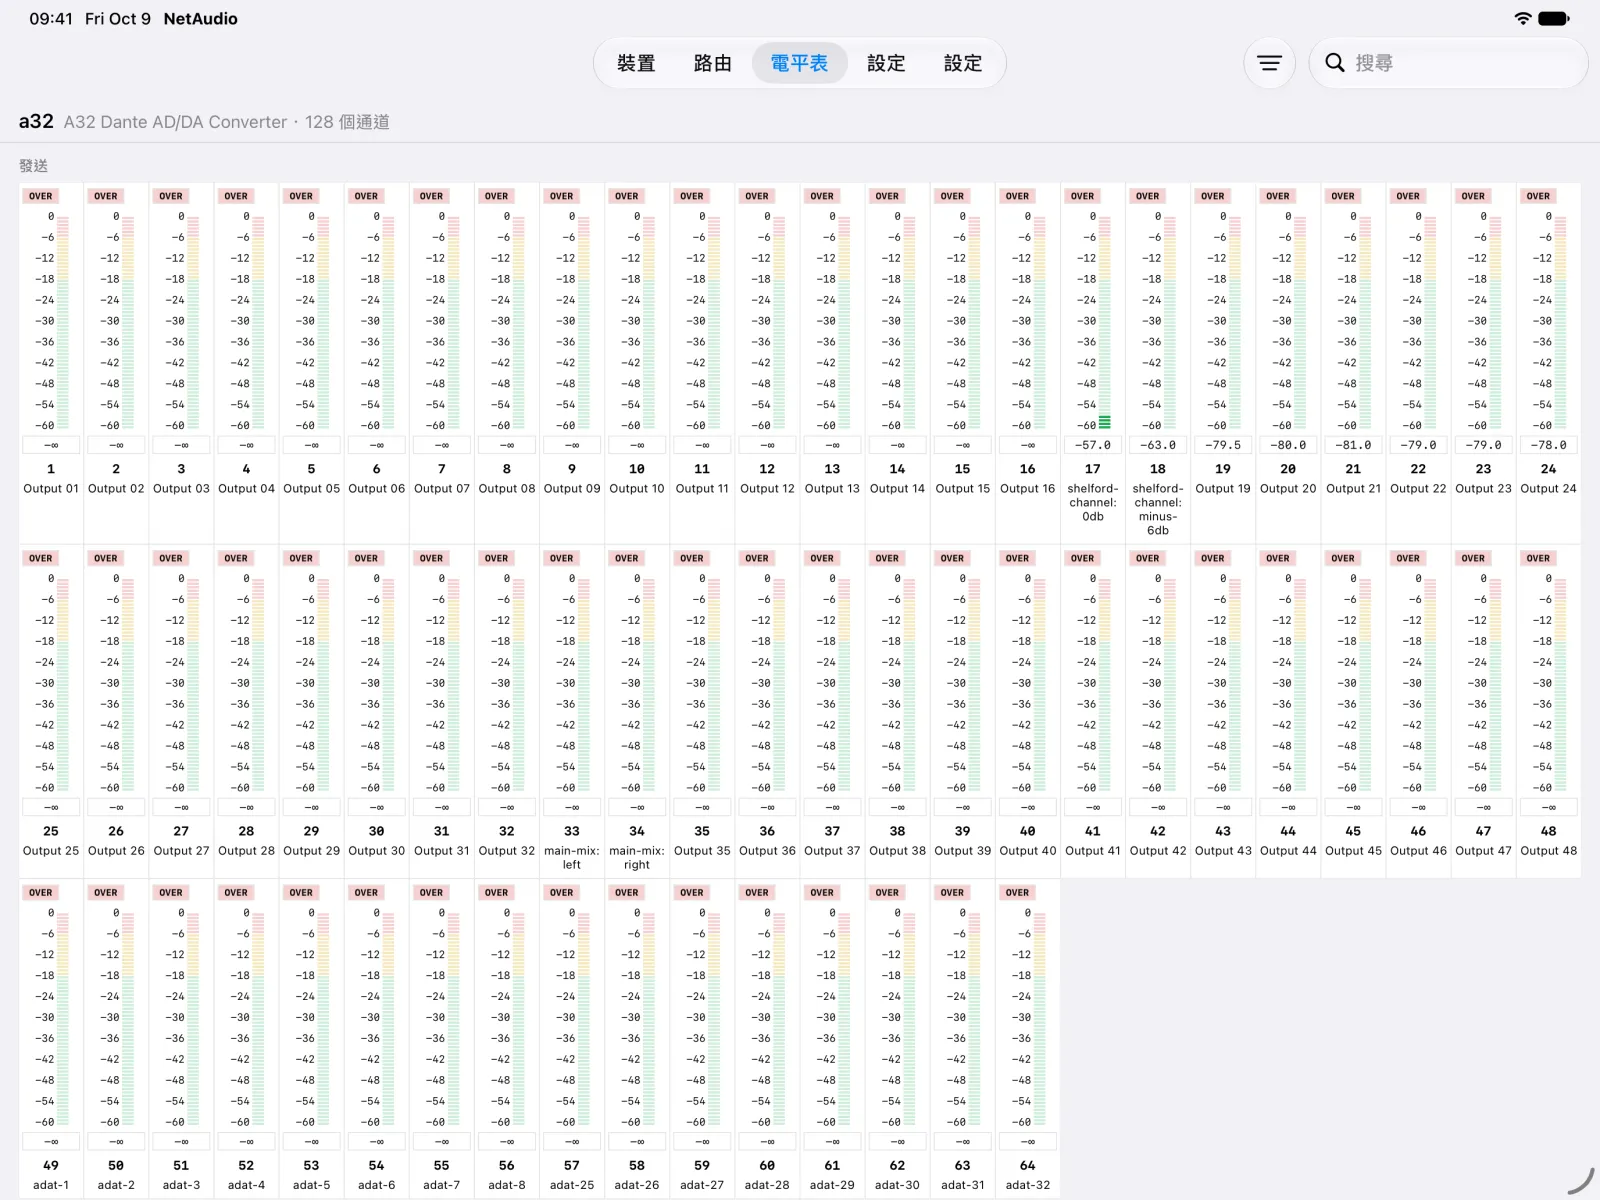Select the 'shelford-channel: minus-6db' channel label
This screenshot has width=1600, height=1200.
tap(1158, 510)
